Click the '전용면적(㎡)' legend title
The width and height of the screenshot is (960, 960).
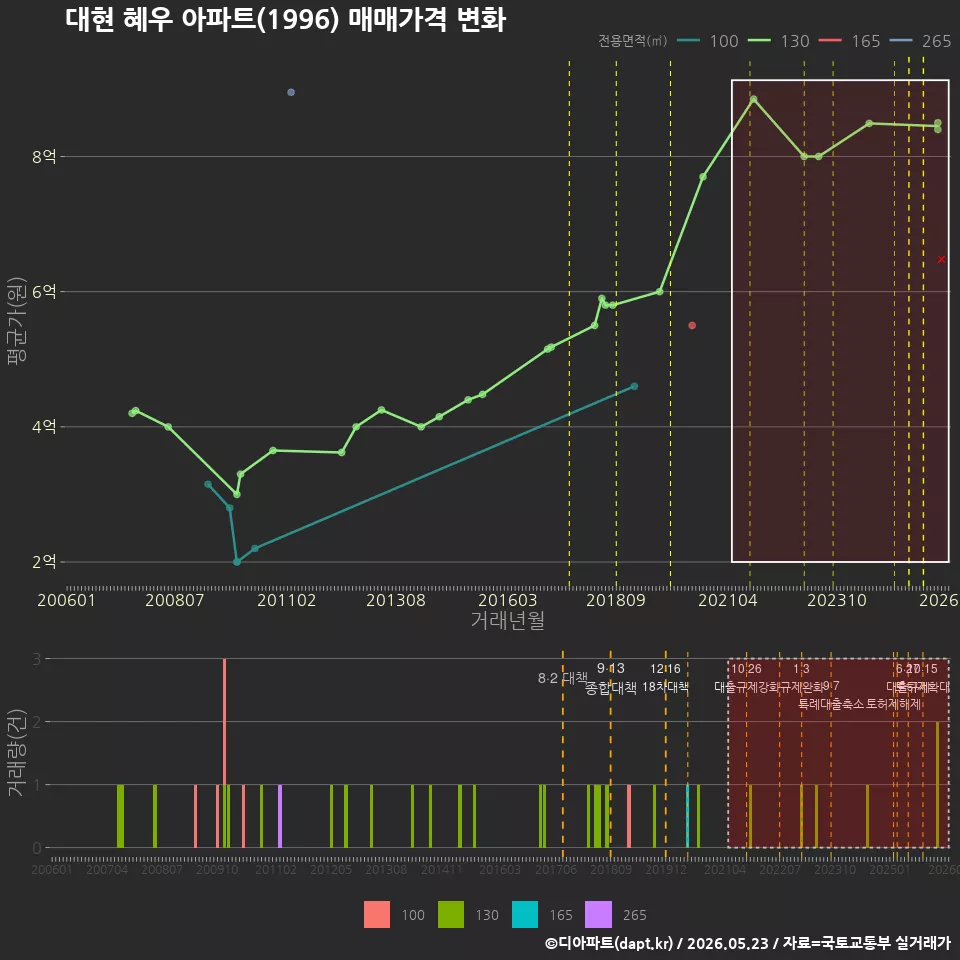tap(632, 40)
